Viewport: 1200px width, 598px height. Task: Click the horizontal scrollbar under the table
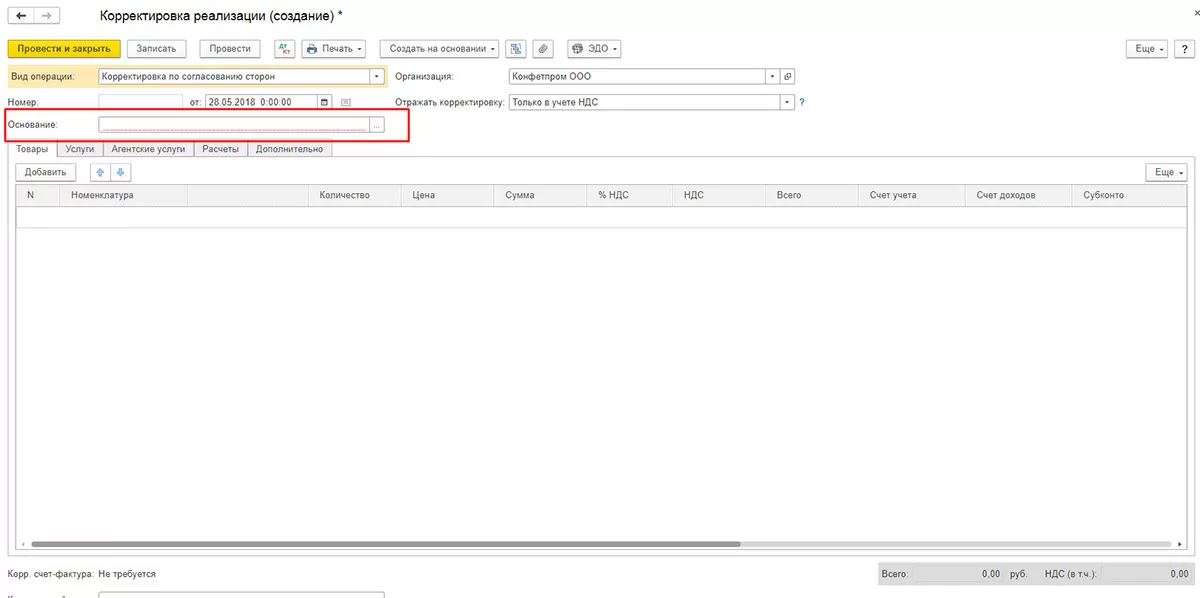pyautogui.click(x=385, y=544)
